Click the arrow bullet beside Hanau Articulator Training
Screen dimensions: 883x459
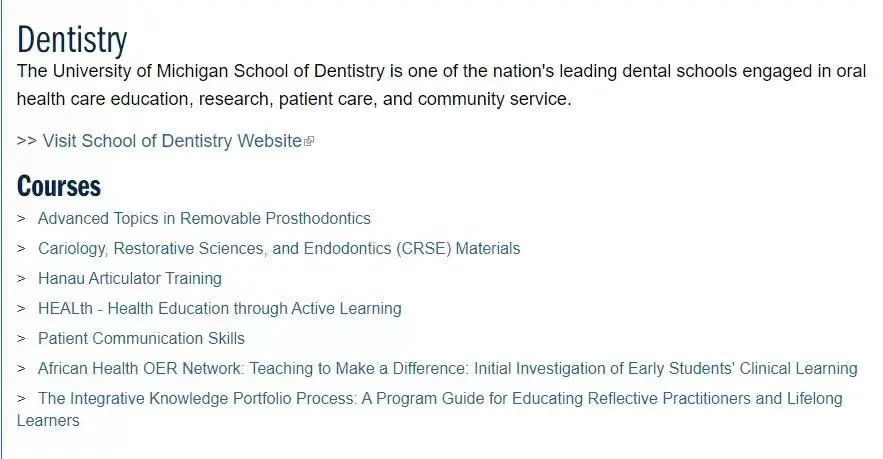(x=21, y=279)
